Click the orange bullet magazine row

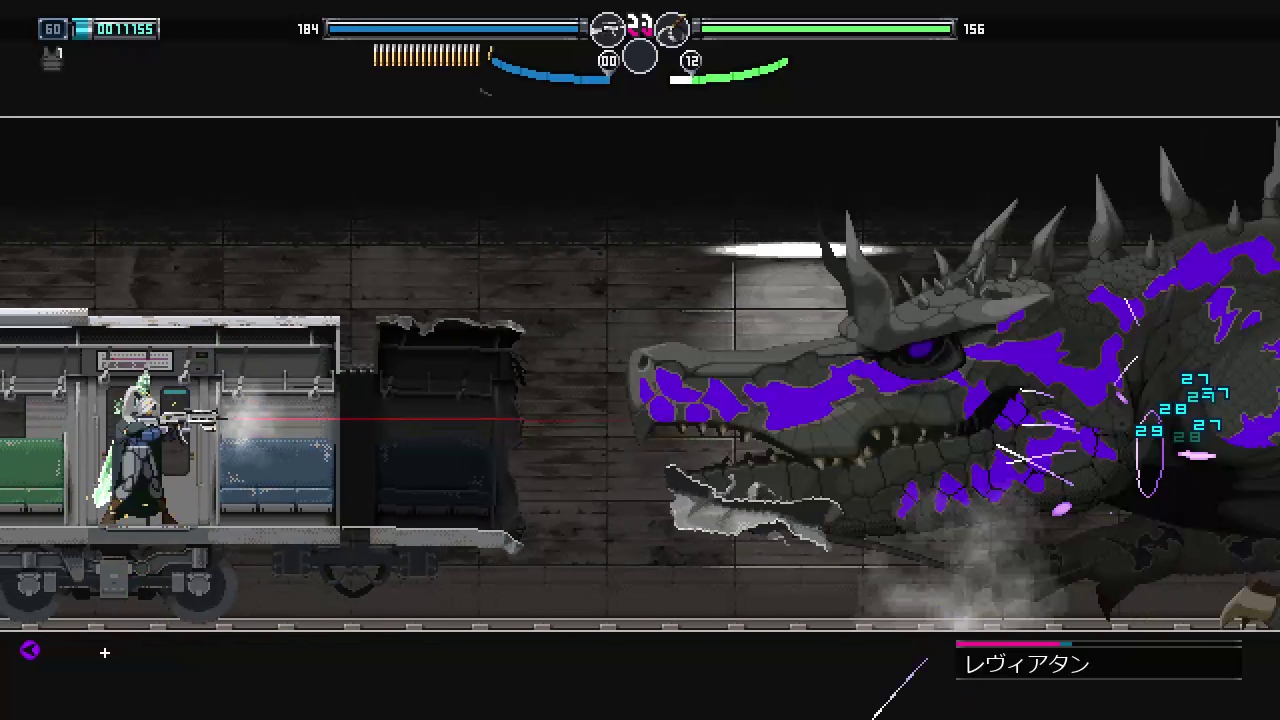click(427, 56)
